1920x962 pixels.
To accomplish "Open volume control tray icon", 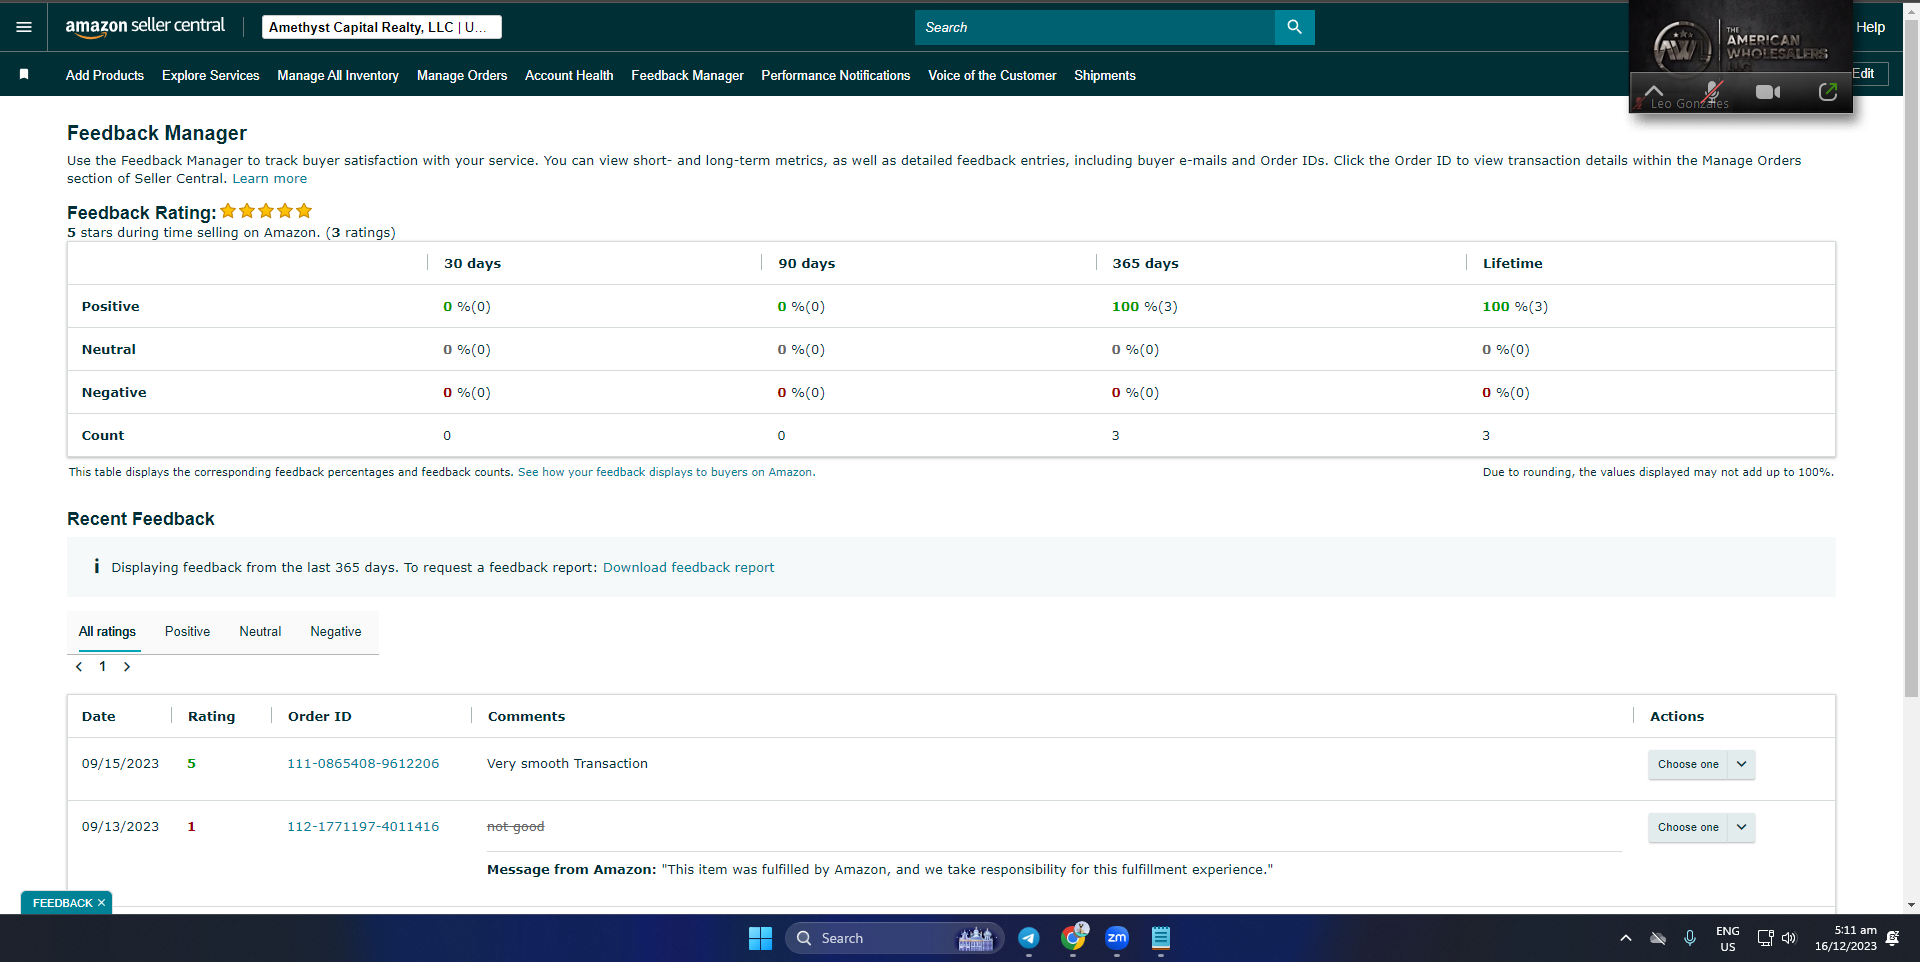I will [1789, 938].
